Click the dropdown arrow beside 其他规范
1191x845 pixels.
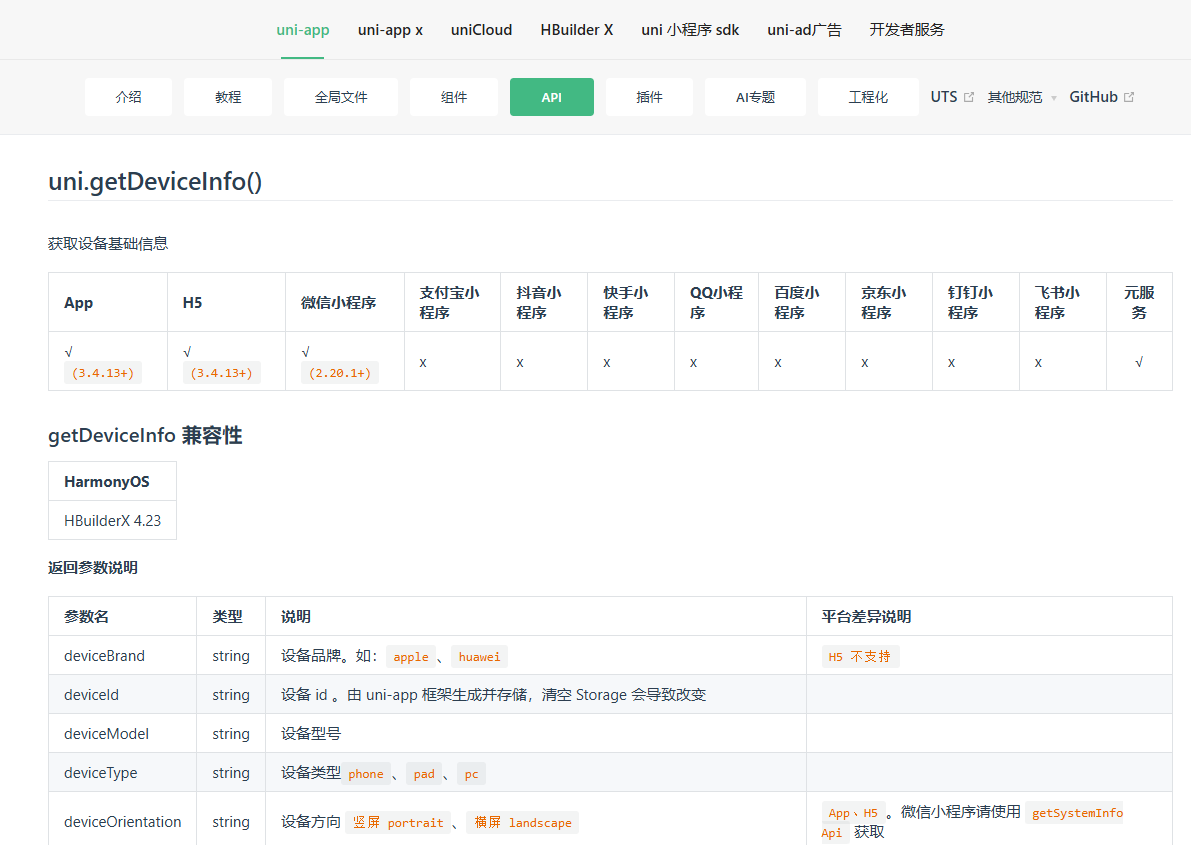click(x=1054, y=98)
